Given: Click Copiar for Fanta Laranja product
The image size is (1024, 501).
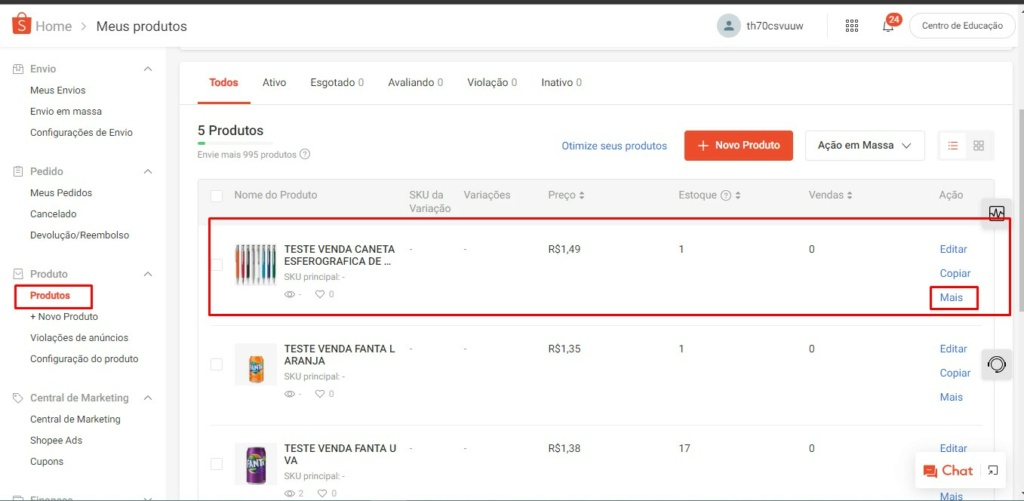Looking at the screenshot, I should (955, 373).
